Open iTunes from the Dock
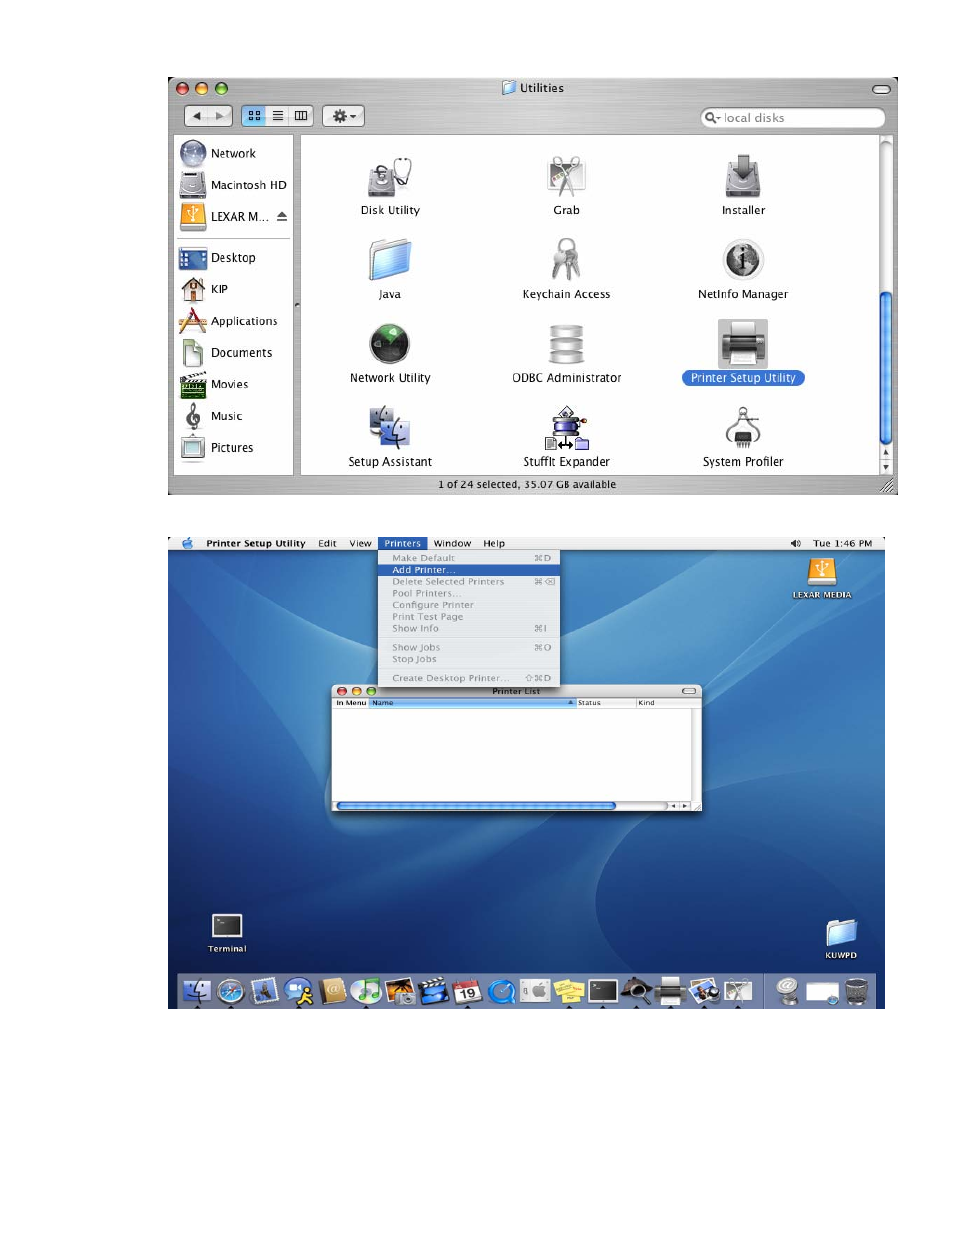Image resolution: width=954 pixels, height=1235 pixels. click(x=367, y=991)
